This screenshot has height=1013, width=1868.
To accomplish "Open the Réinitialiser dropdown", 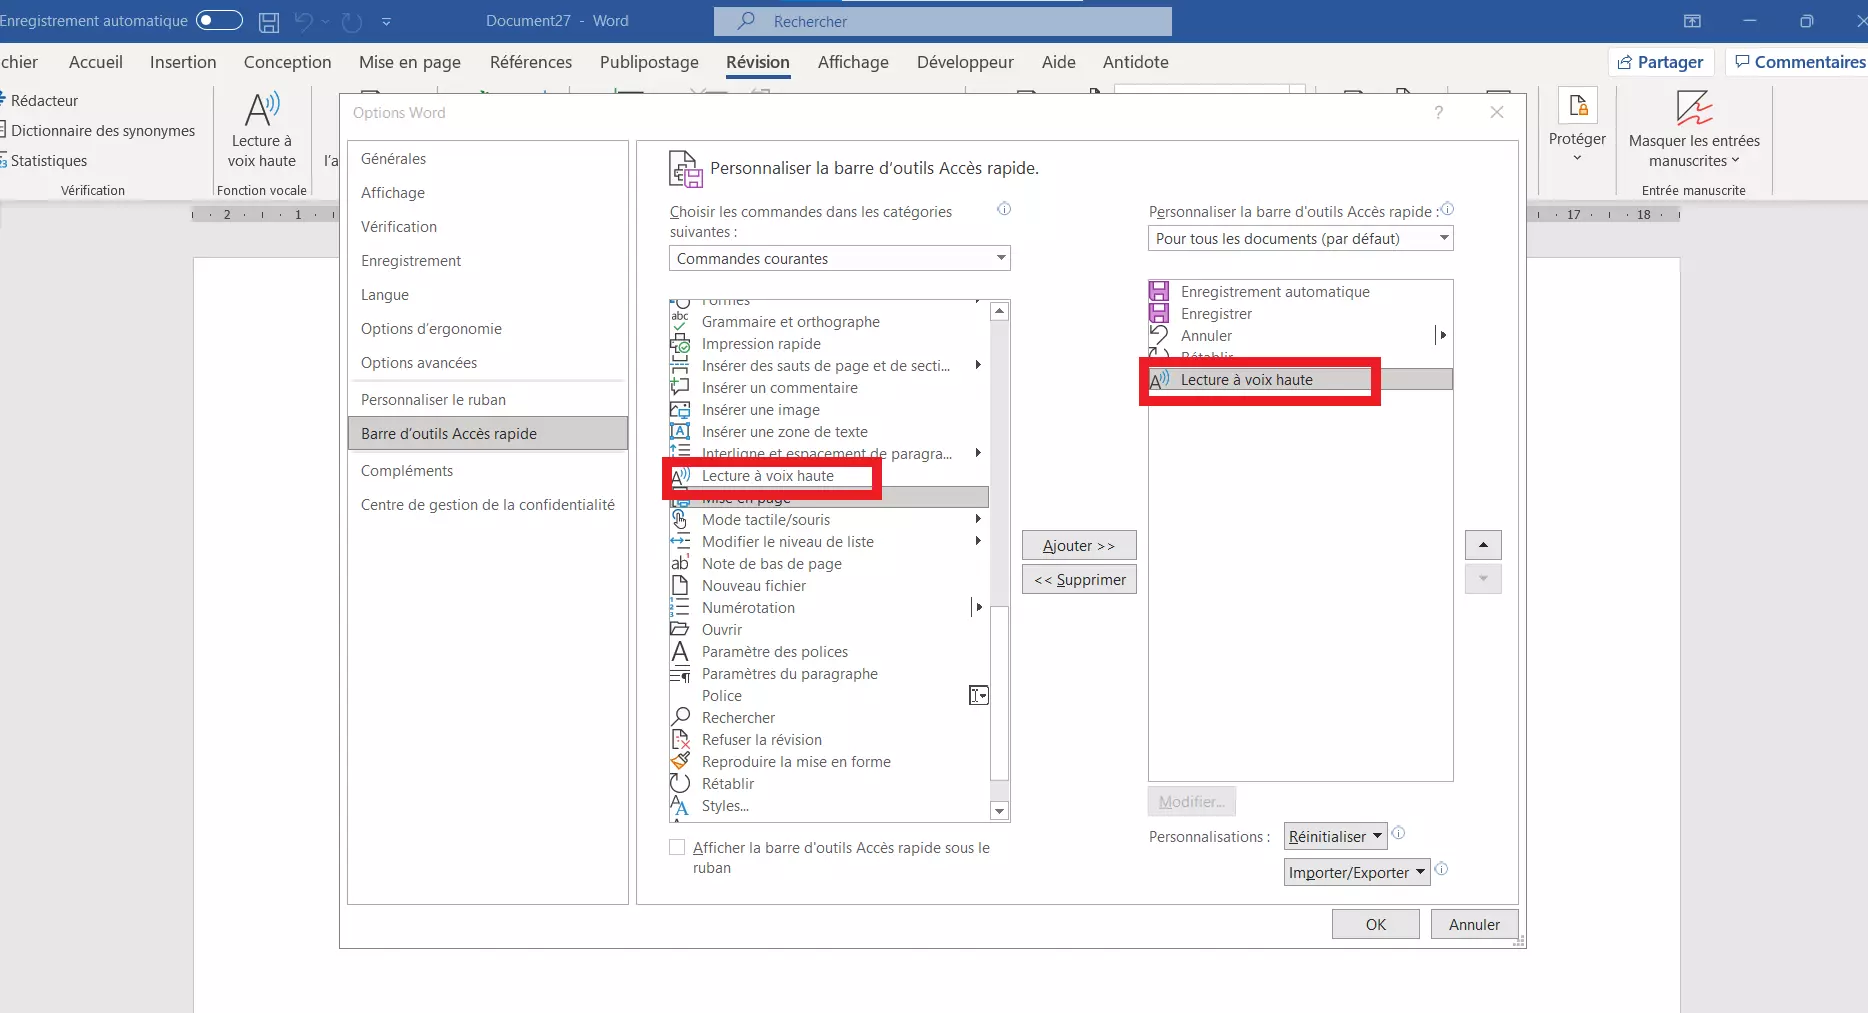I will point(1334,837).
